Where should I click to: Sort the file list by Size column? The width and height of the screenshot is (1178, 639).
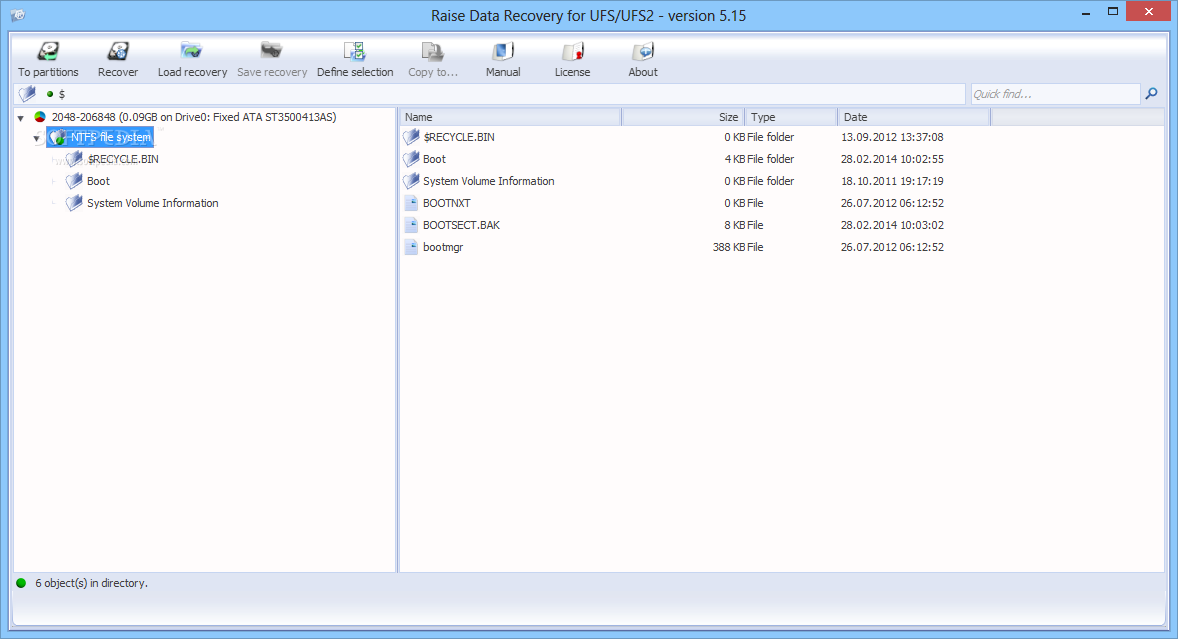(x=683, y=117)
